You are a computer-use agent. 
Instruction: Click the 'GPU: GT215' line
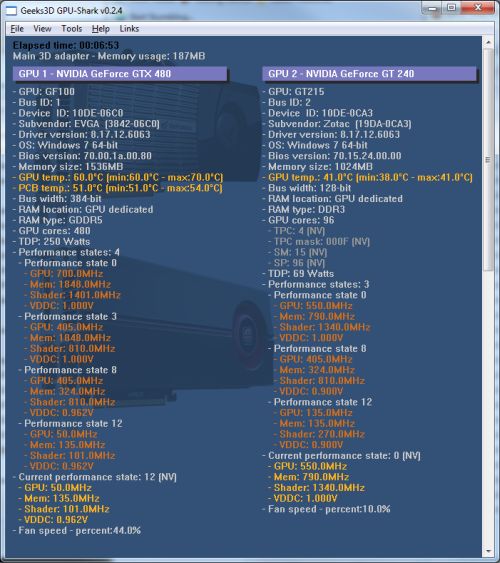(x=293, y=92)
